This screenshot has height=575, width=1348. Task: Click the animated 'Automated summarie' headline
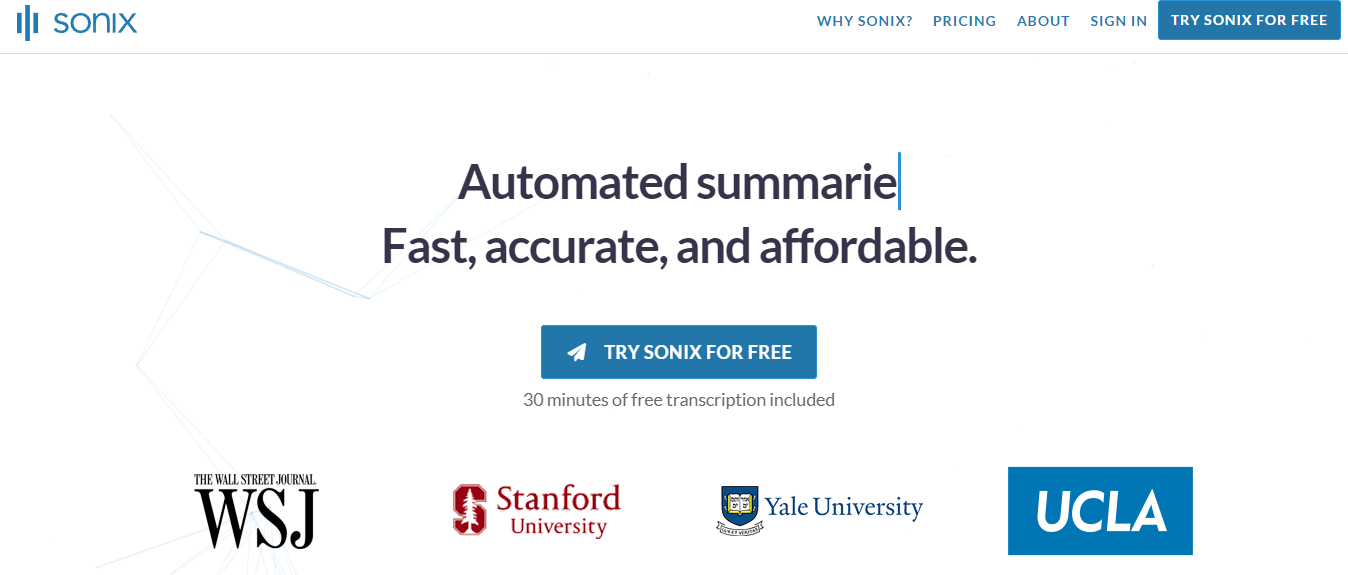677,182
